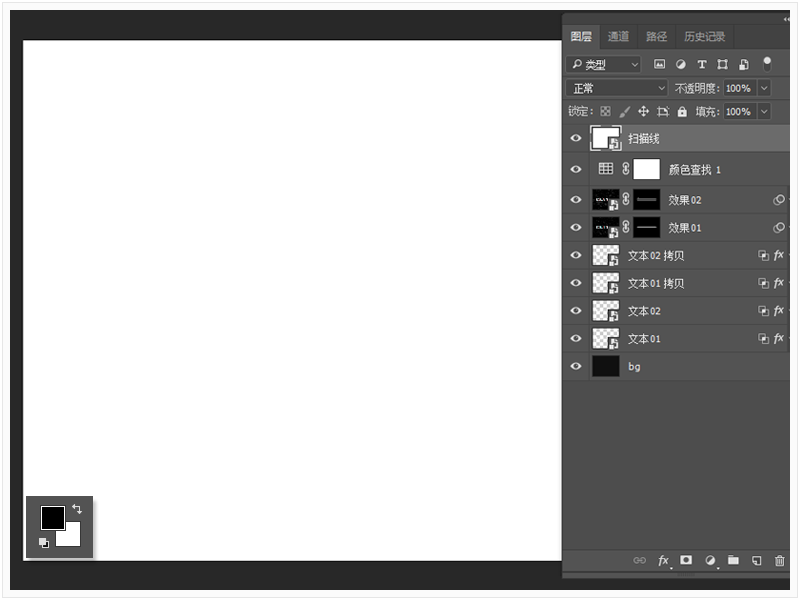This screenshot has height=600, width=800.
Task: Hide the 扫描线 layer
Action: click(x=576, y=138)
